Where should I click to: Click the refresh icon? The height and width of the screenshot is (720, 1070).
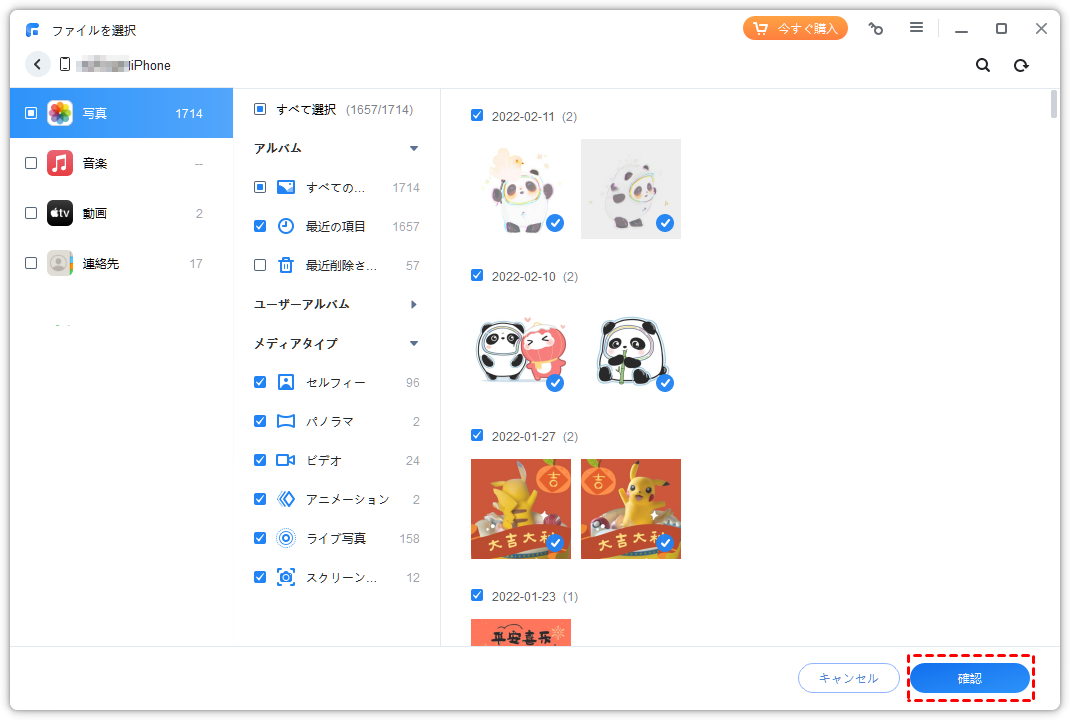(x=1021, y=65)
